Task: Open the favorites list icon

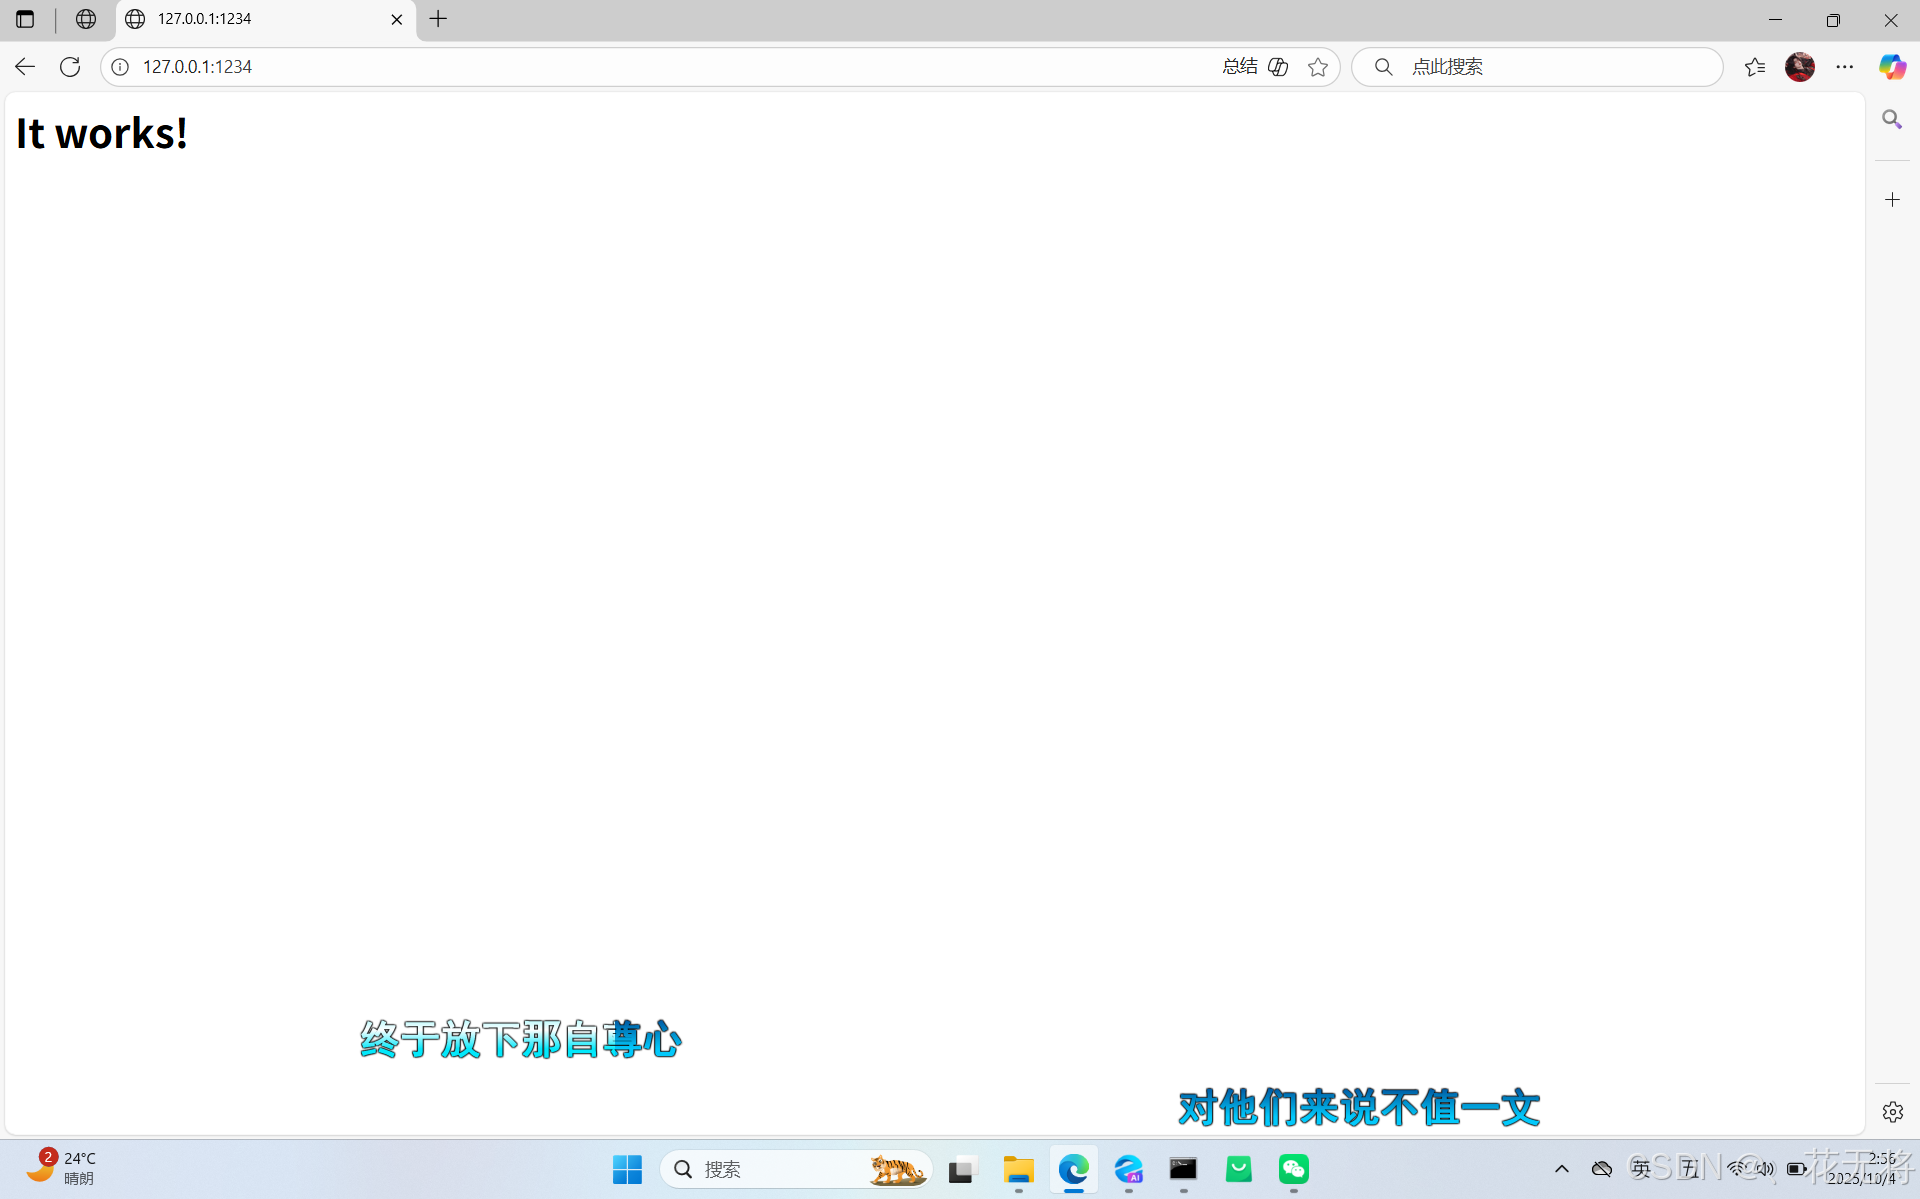Action: (x=1754, y=67)
